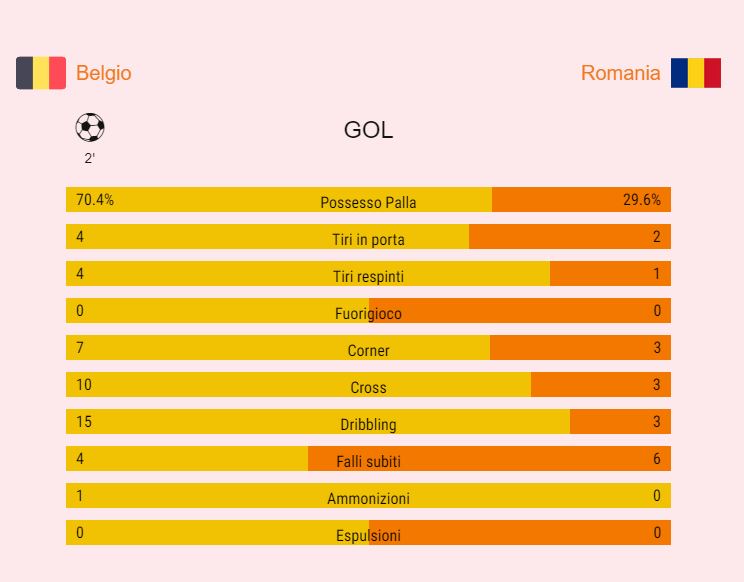
Task: Click the GOL heading
Action: pos(368,130)
